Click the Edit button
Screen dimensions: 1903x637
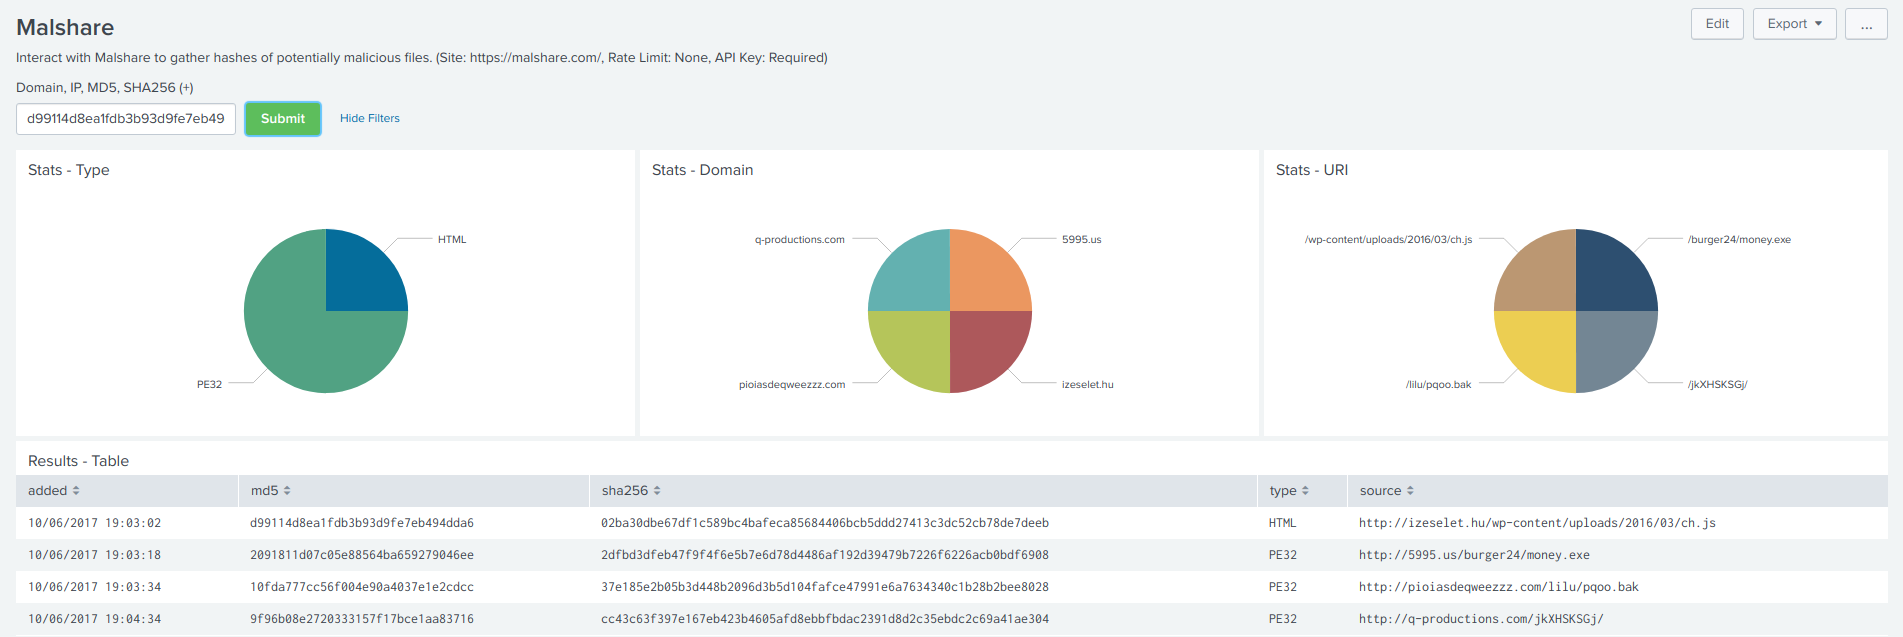[1717, 24]
